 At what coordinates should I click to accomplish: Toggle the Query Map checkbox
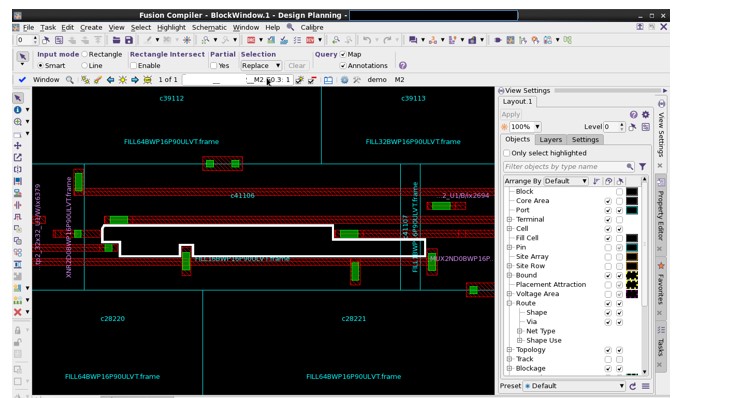coord(343,54)
